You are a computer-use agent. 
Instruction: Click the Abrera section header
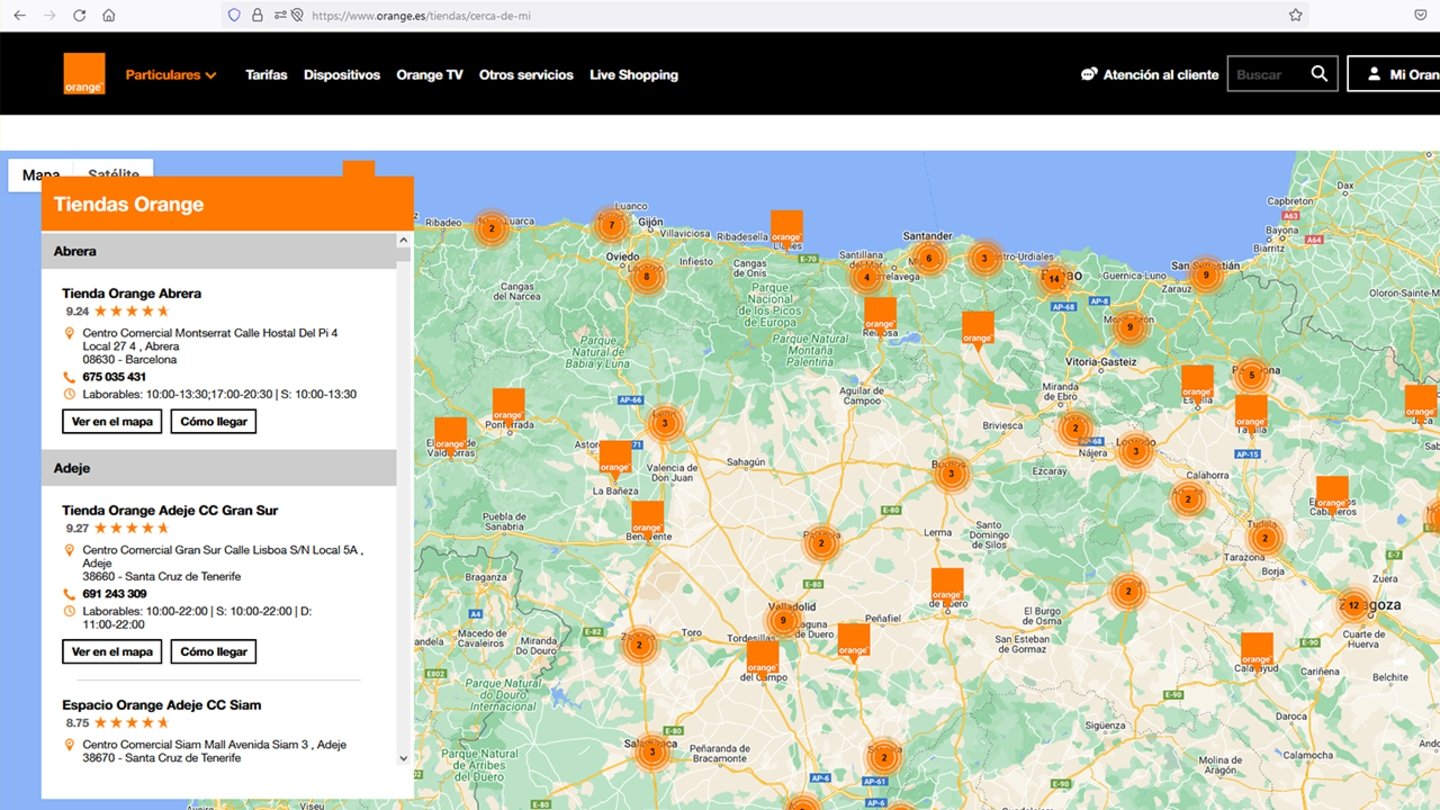[x=219, y=251]
